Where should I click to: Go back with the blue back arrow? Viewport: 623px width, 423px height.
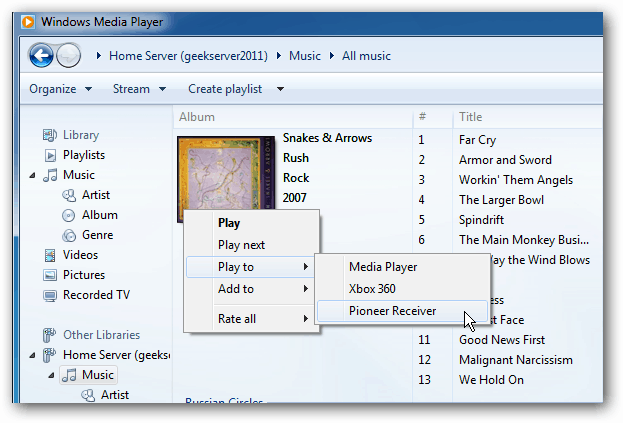tap(41, 55)
